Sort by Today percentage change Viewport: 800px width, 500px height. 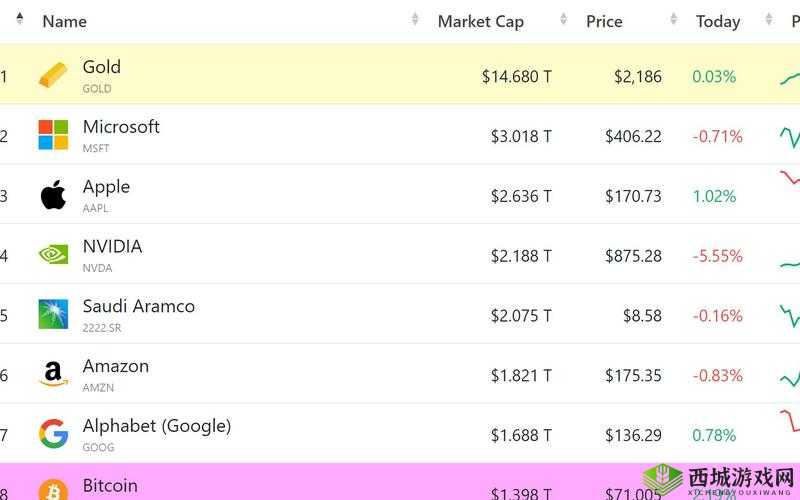(718, 21)
